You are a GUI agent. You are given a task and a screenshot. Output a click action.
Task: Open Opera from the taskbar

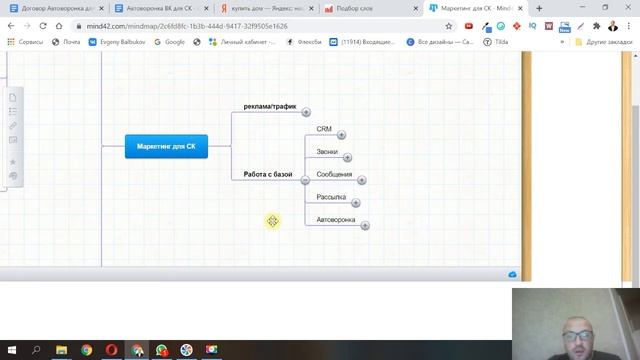point(111,350)
